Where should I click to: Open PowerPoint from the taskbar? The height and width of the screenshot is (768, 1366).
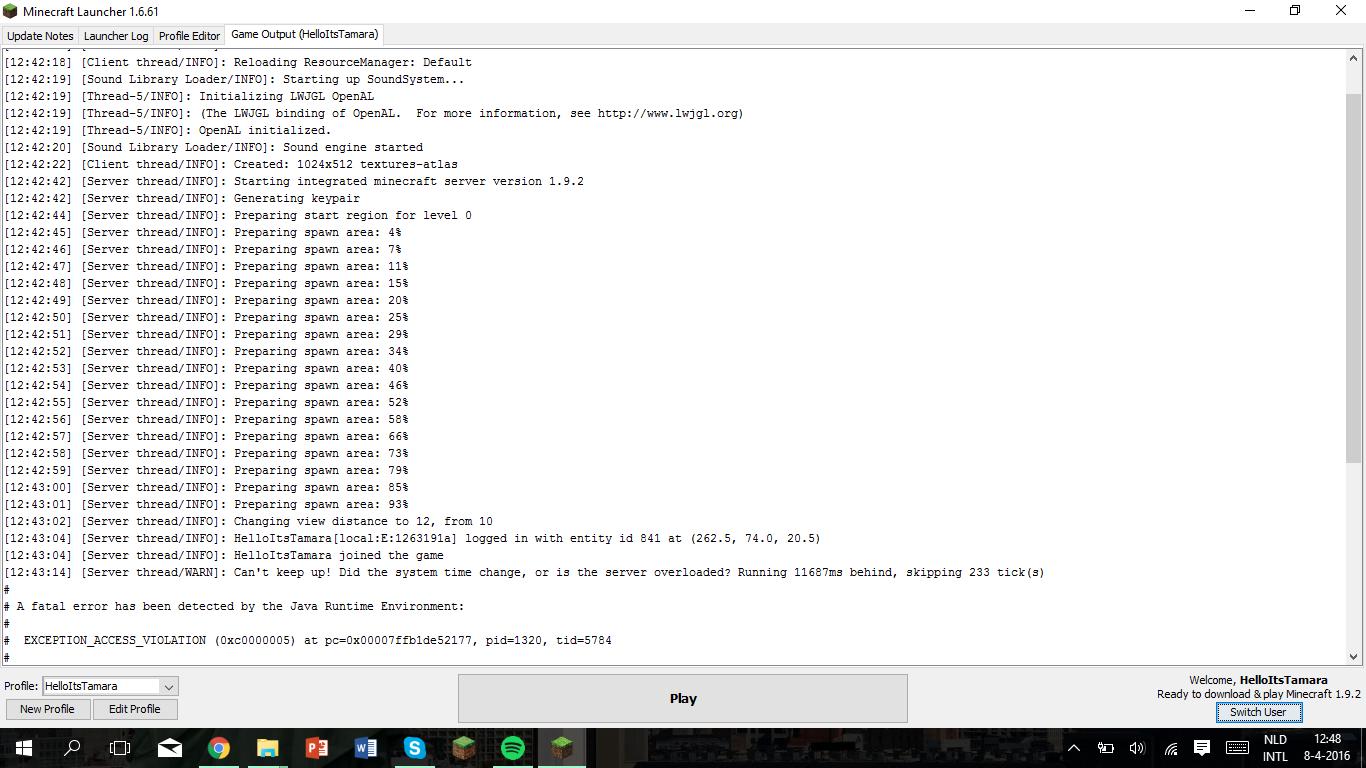(x=317, y=747)
